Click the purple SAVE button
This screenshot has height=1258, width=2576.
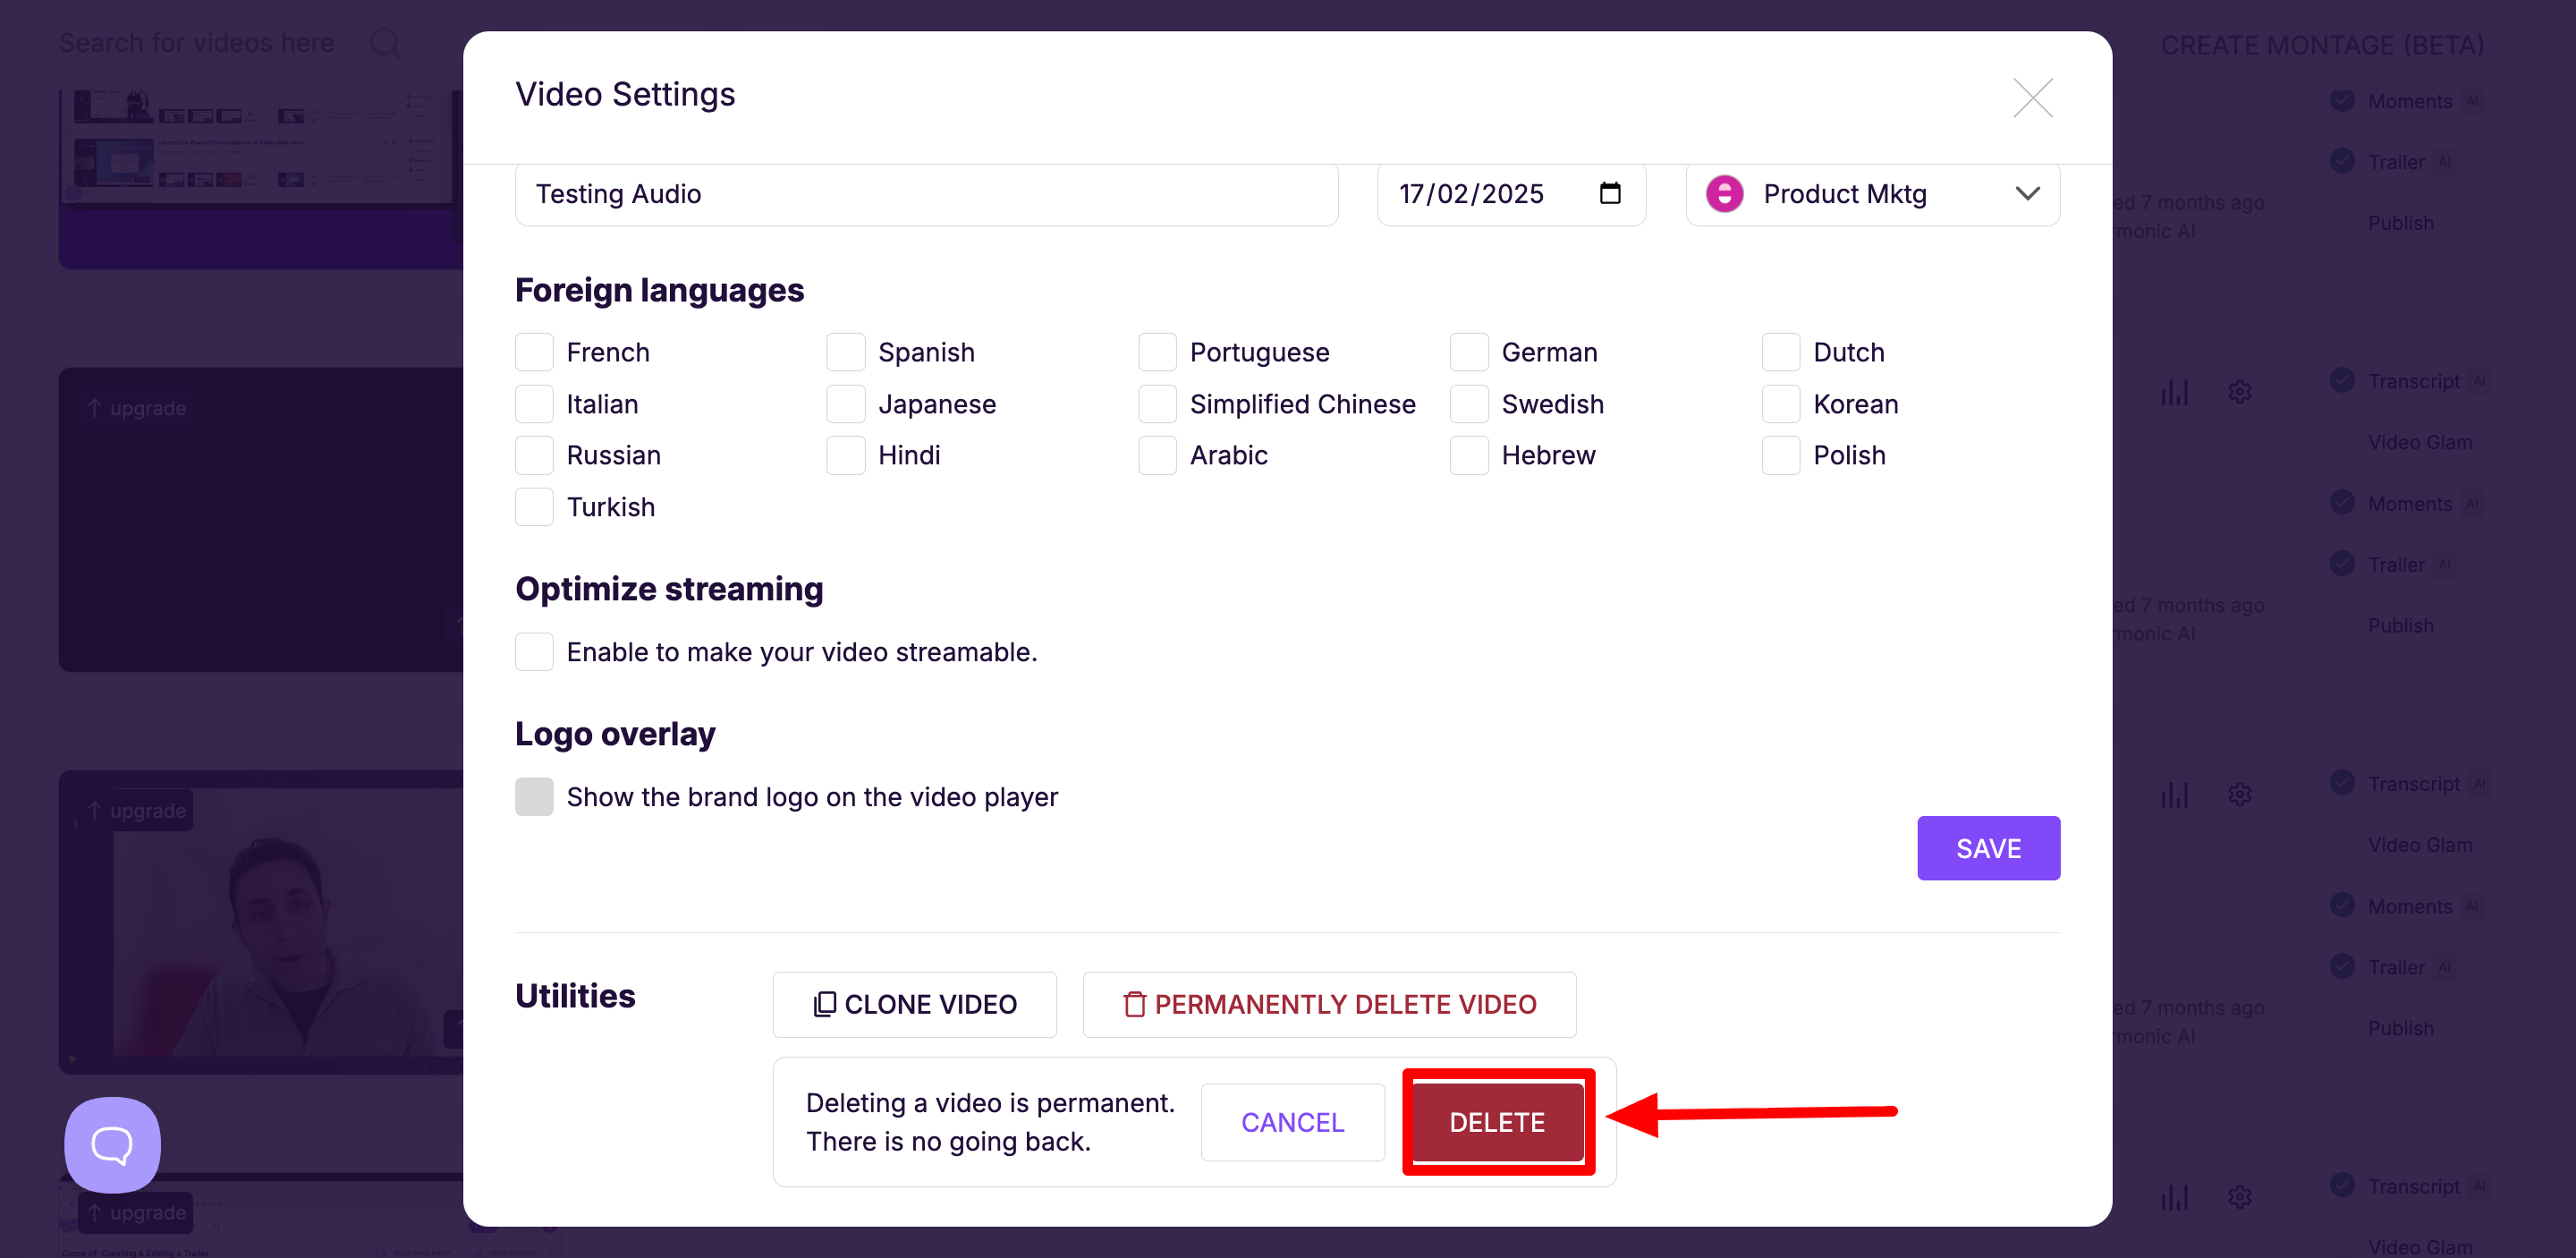1988,848
